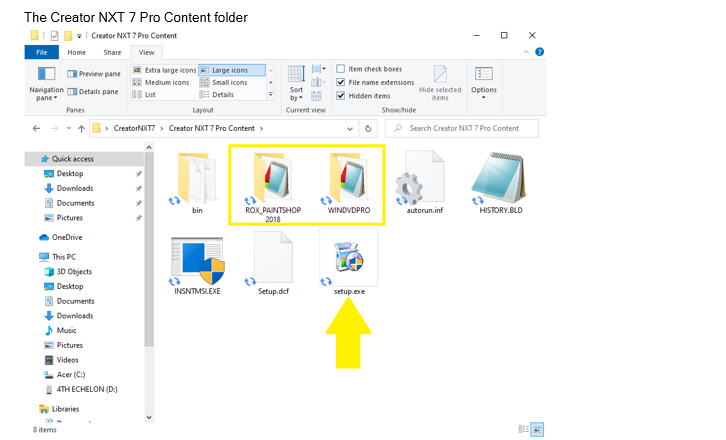
Task: Switch to the Home tab
Action: click(76, 52)
